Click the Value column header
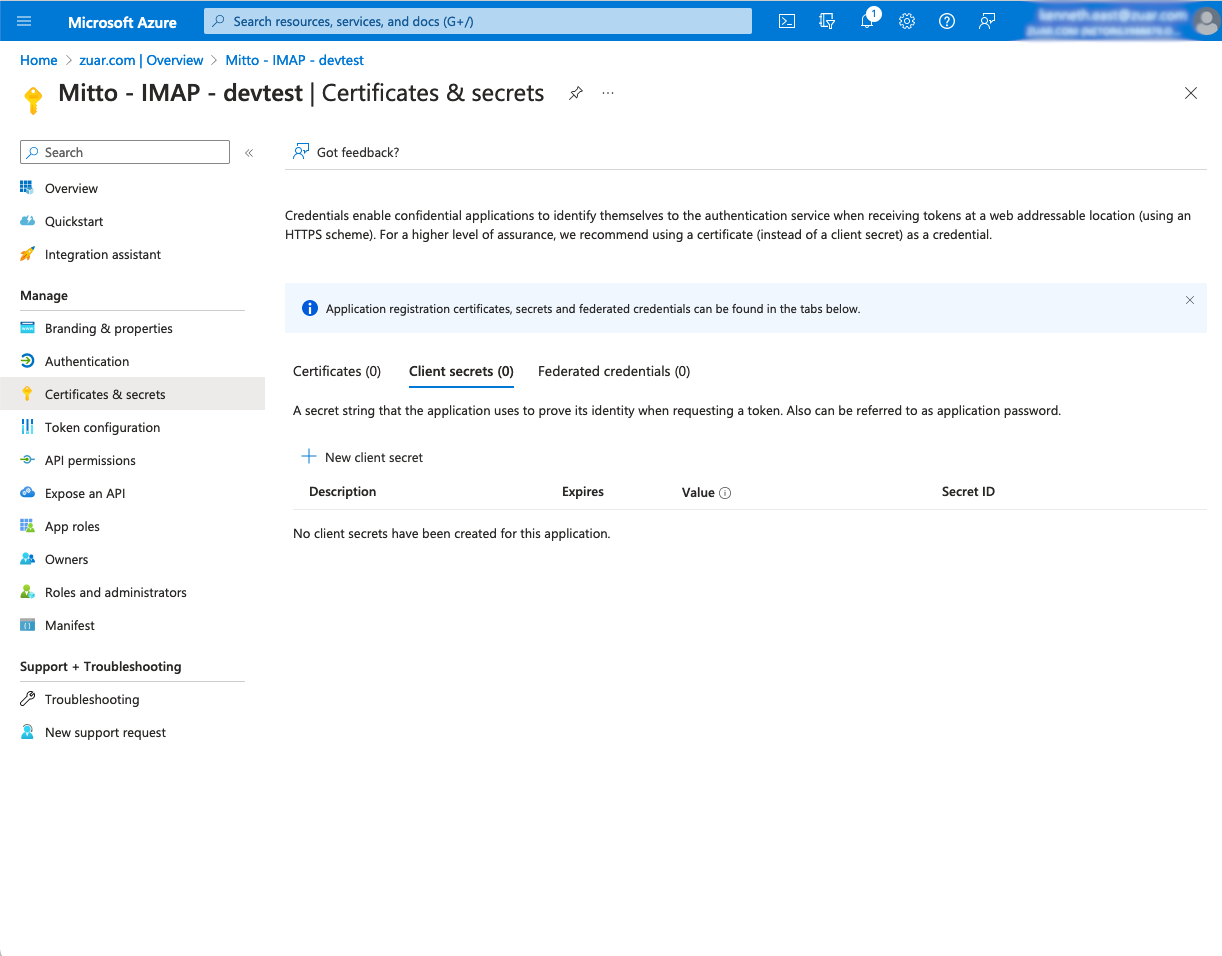The height and width of the screenshot is (956, 1222). pyautogui.click(x=698, y=492)
